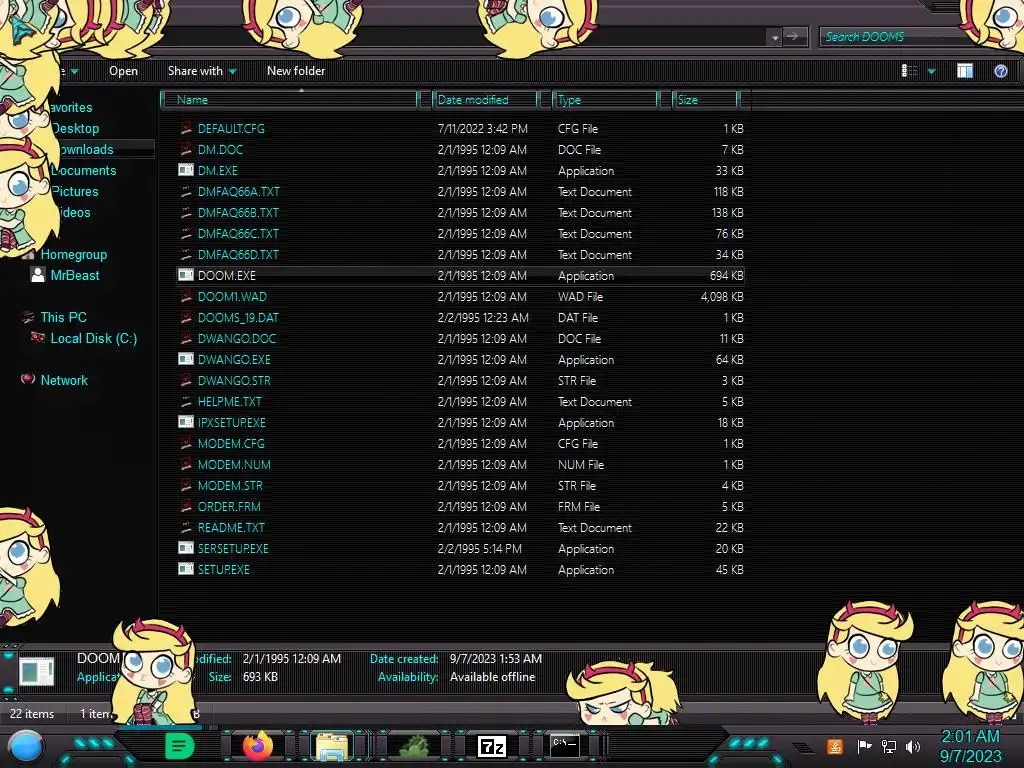This screenshot has width=1024, height=768.
Task: Click the DM.EXE file icon
Action: (x=186, y=170)
